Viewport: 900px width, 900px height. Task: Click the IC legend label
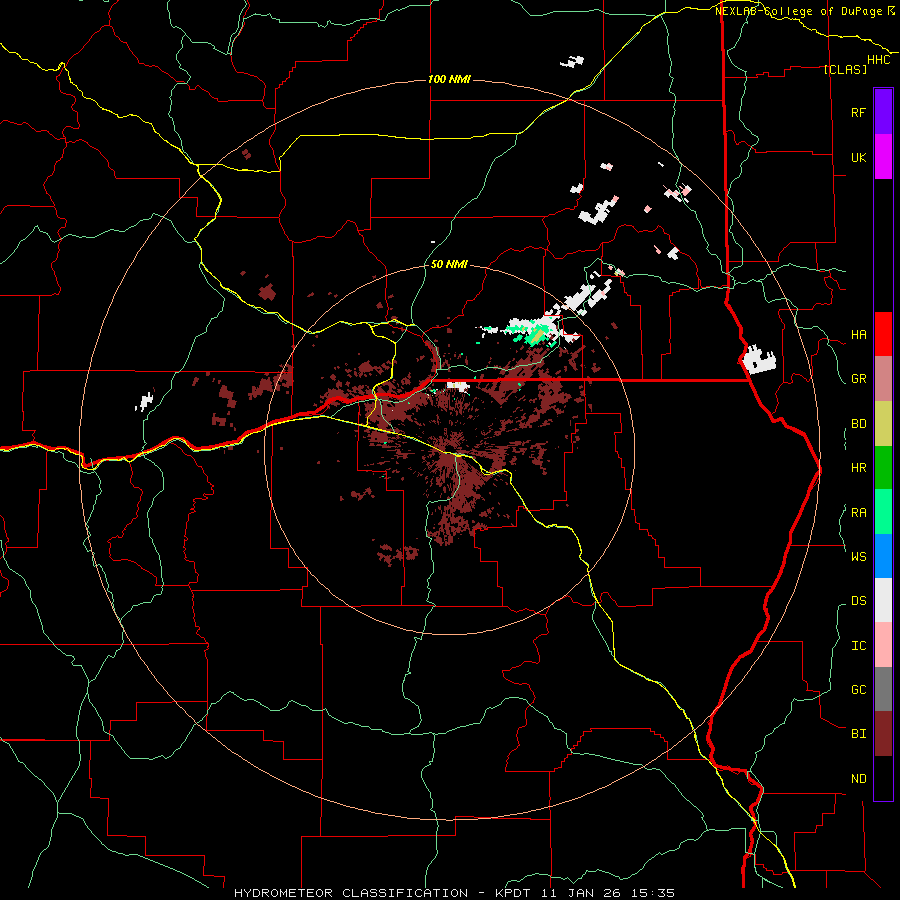tap(858, 646)
